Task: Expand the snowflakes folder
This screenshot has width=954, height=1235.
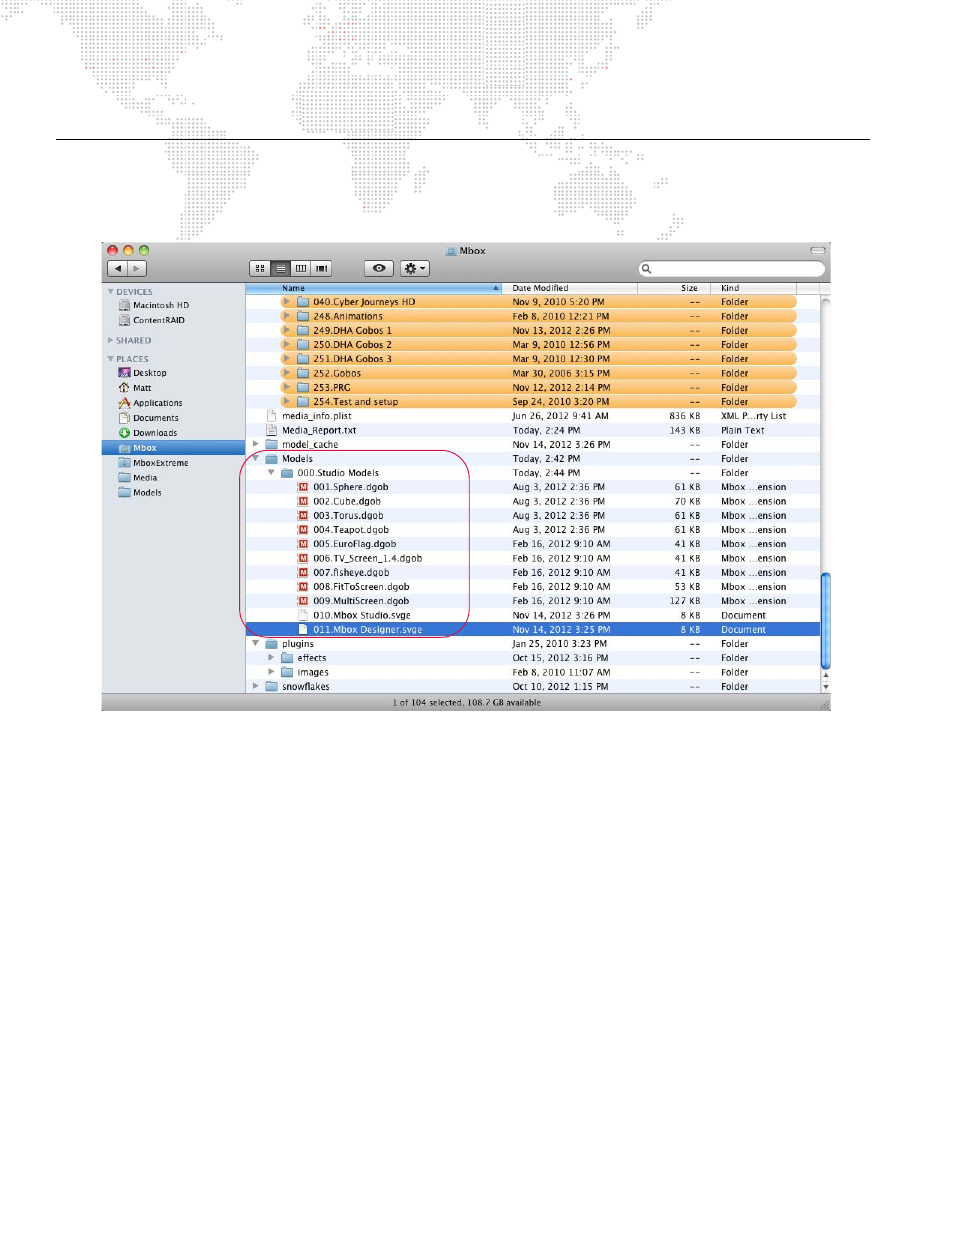Action: (x=256, y=686)
